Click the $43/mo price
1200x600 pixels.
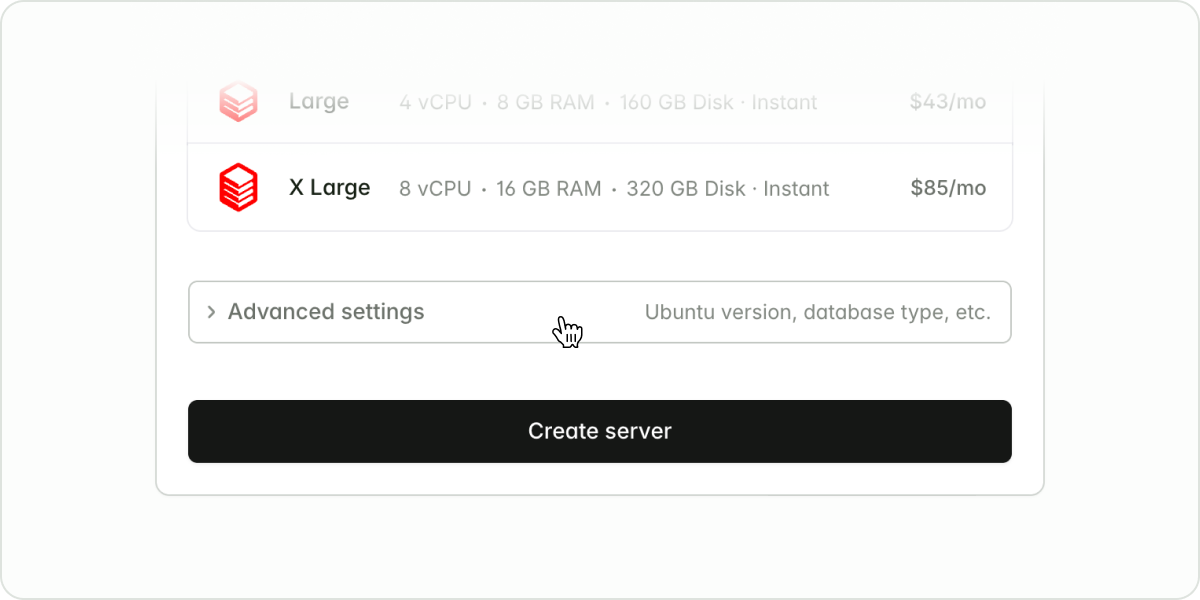(947, 102)
